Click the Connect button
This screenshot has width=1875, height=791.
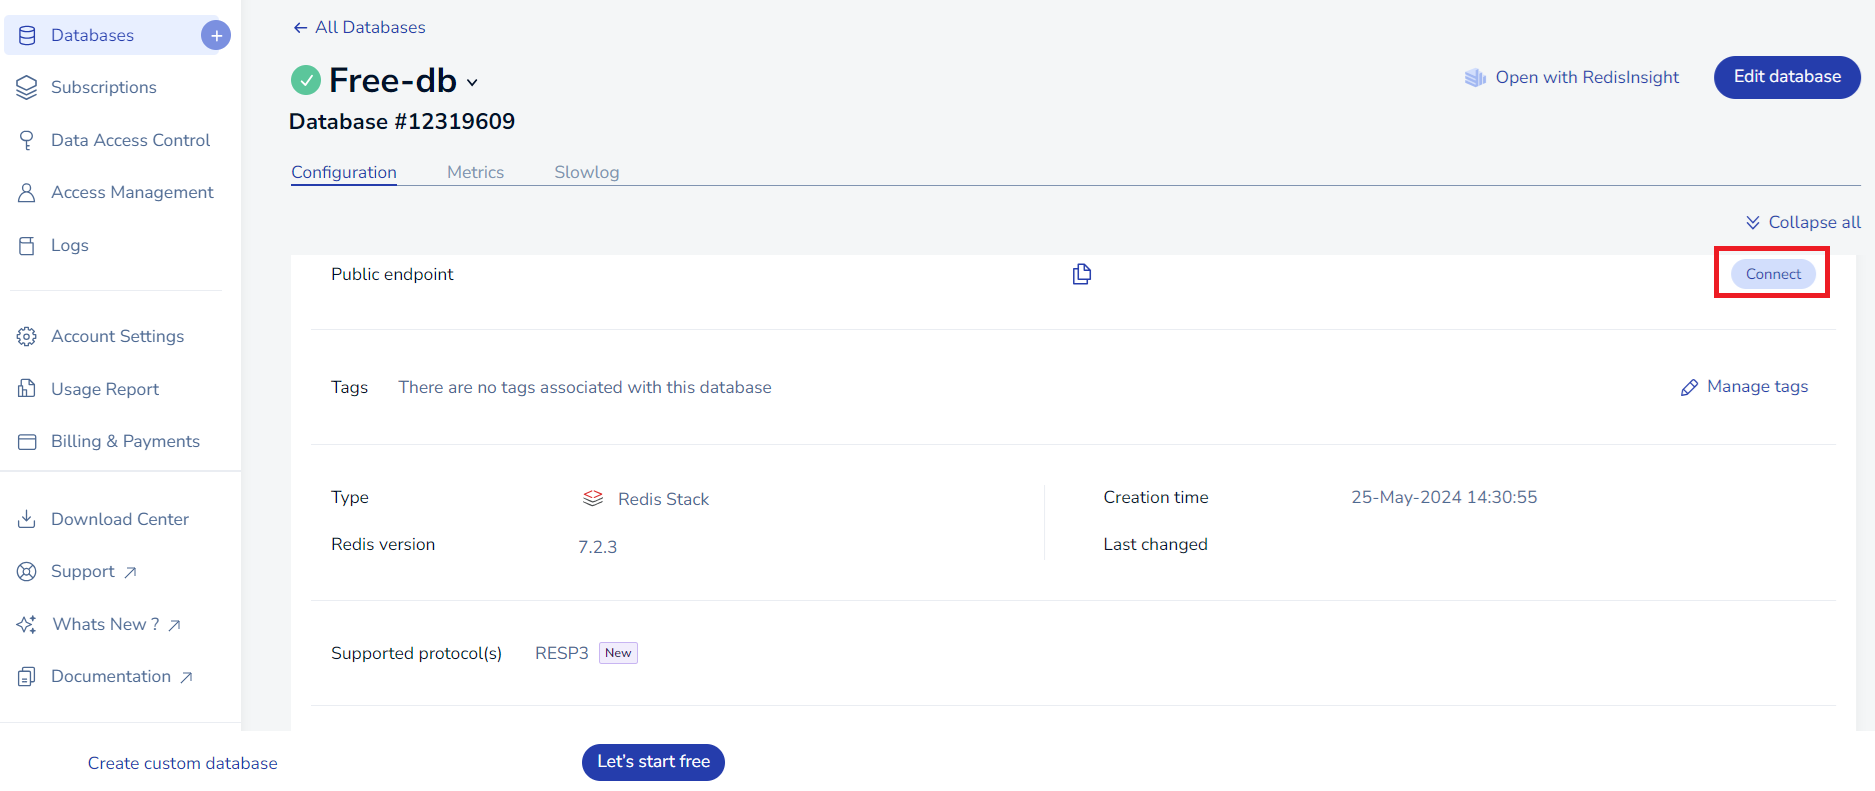pyautogui.click(x=1773, y=274)
